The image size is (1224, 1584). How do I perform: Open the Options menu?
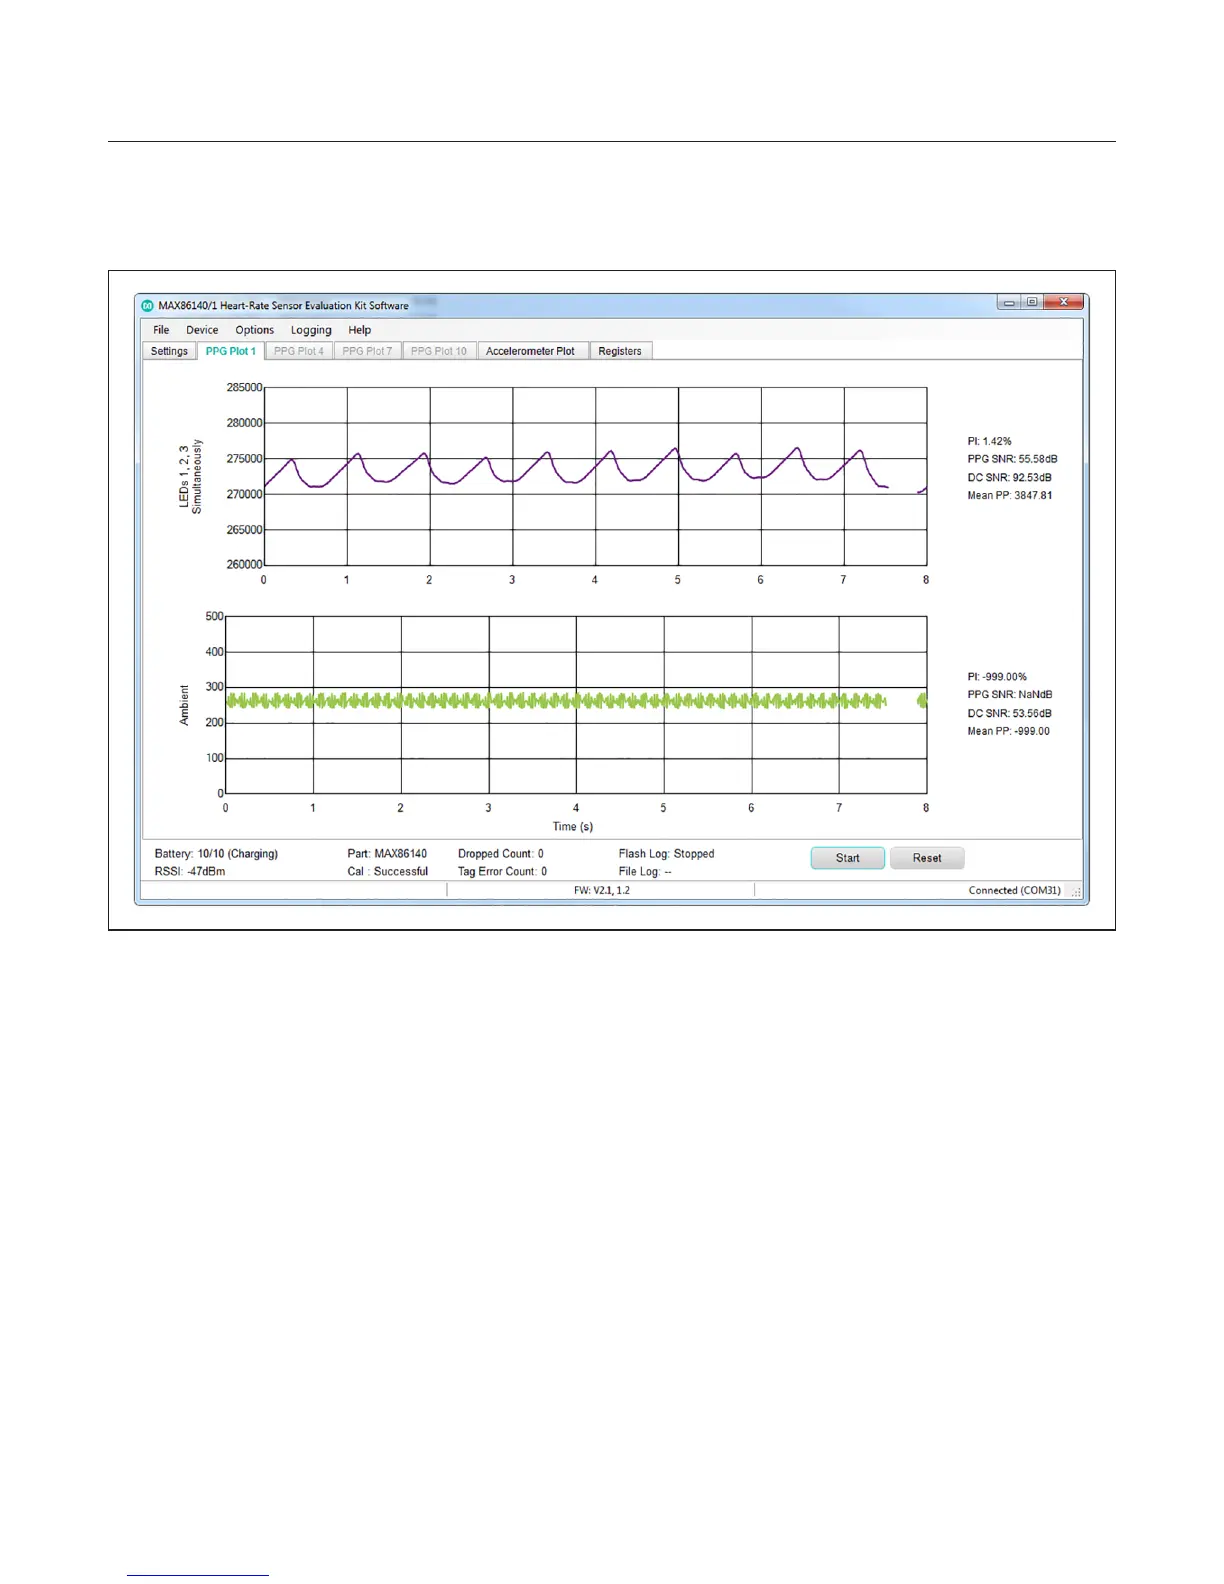254,330
